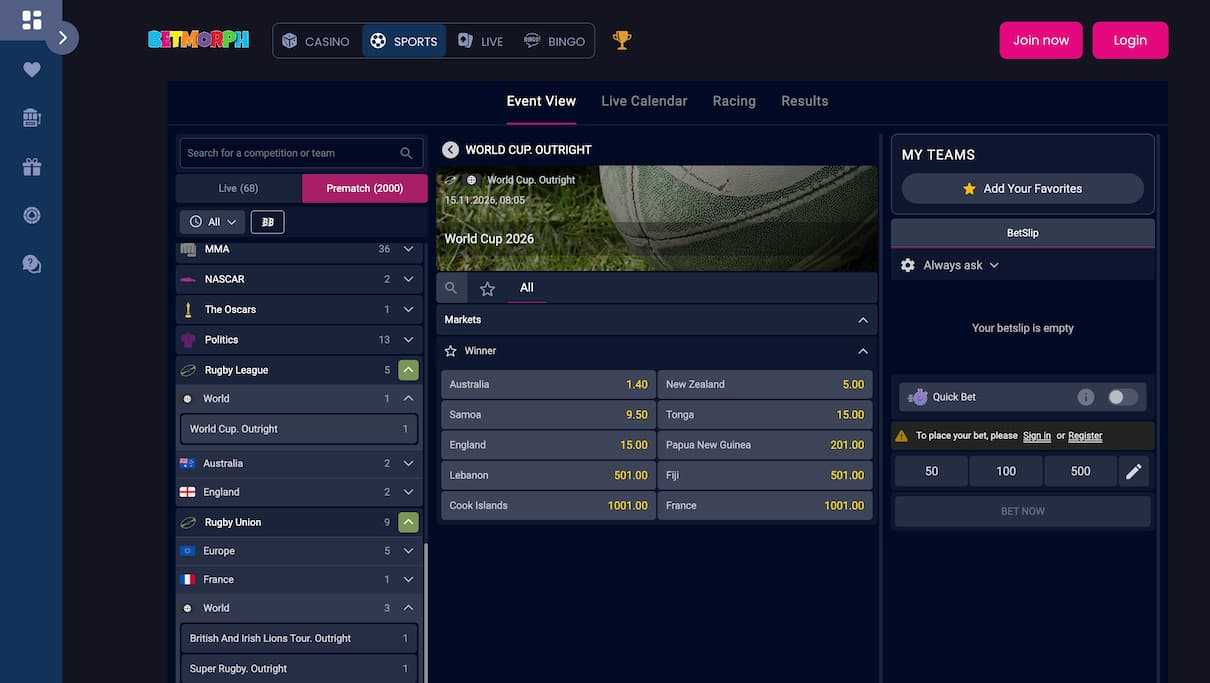This screenshot has width=1210, height=683.
Task: Select Australia at odds 1.40
Action: click(x=548, y=384)
